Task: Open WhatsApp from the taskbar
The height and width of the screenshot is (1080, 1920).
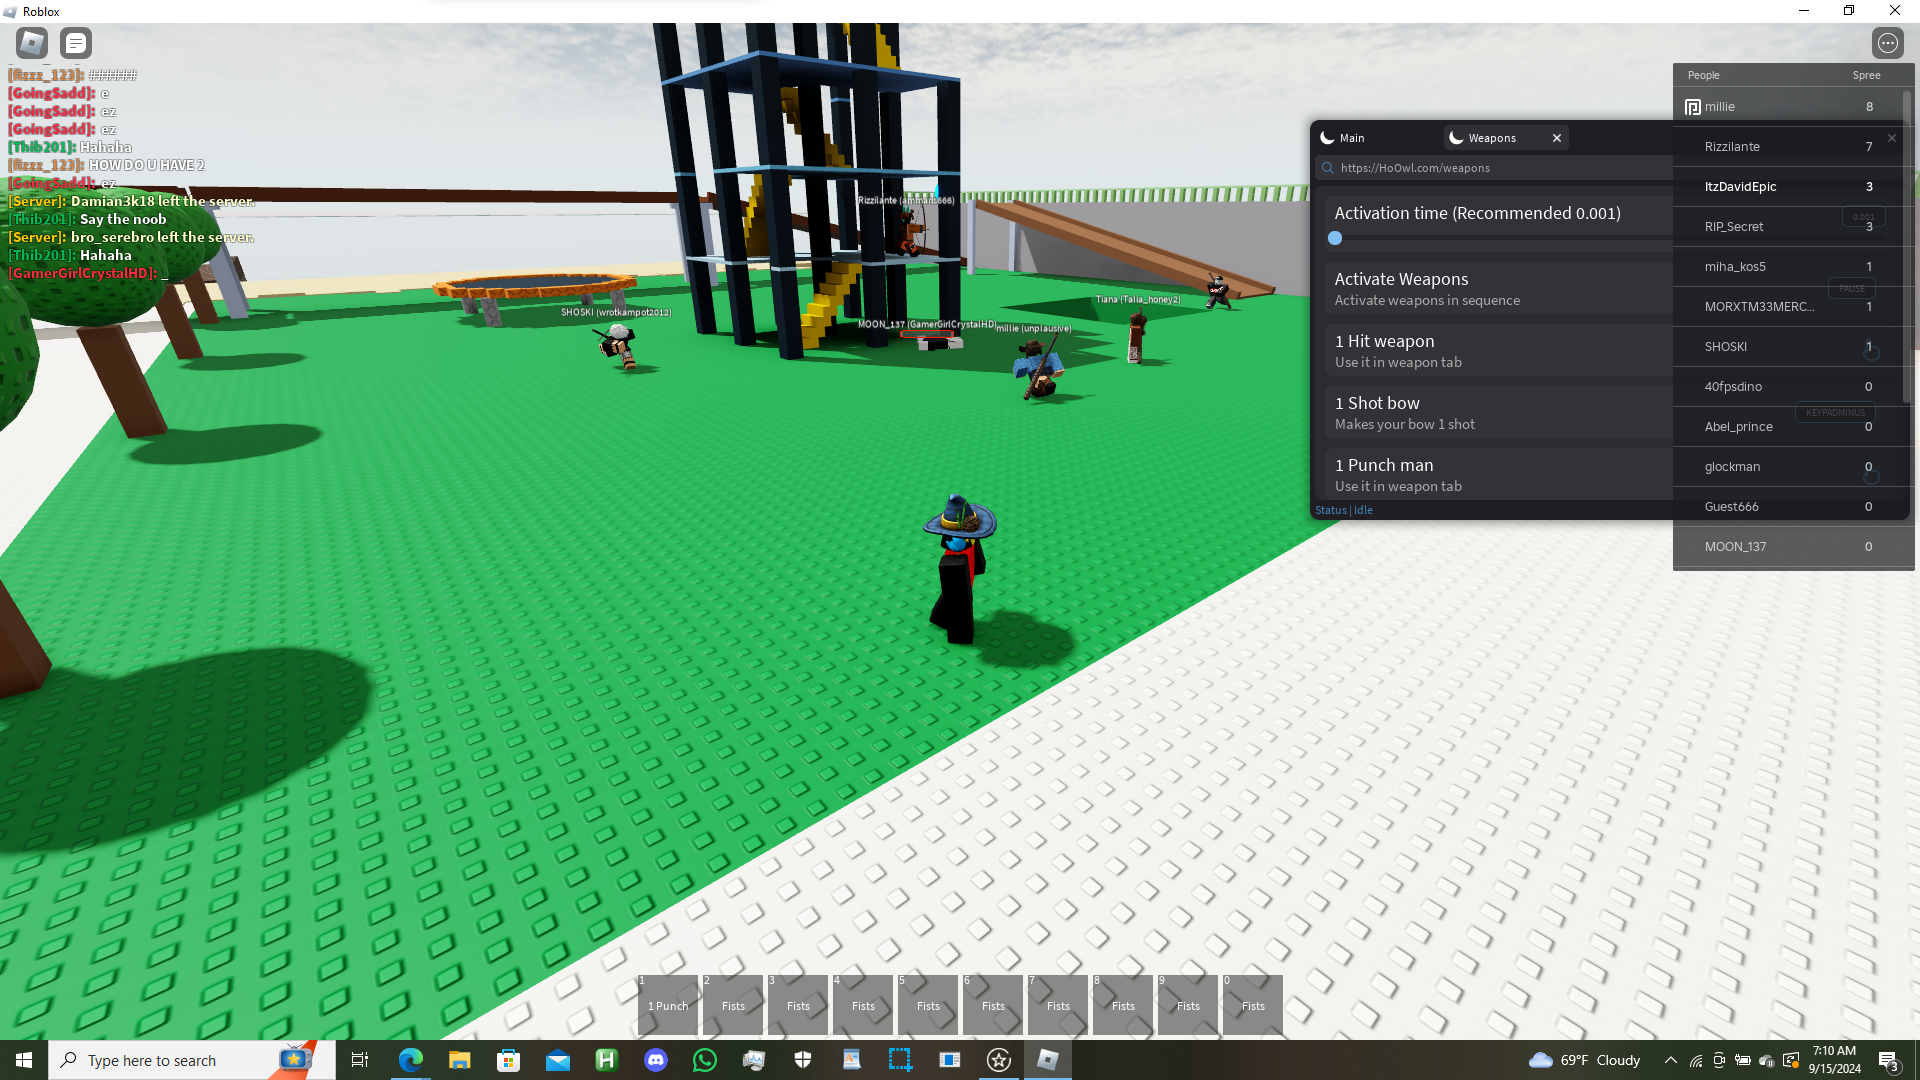Action: [704, 1060]
